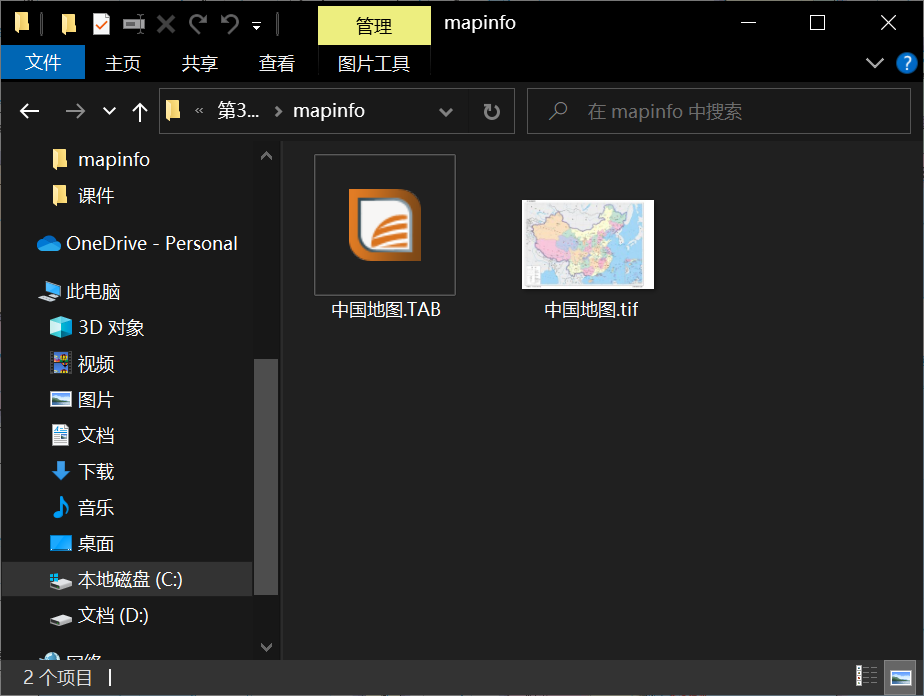Click the New folder quick access icon
The image size is (924, 696).
point(68,24)
